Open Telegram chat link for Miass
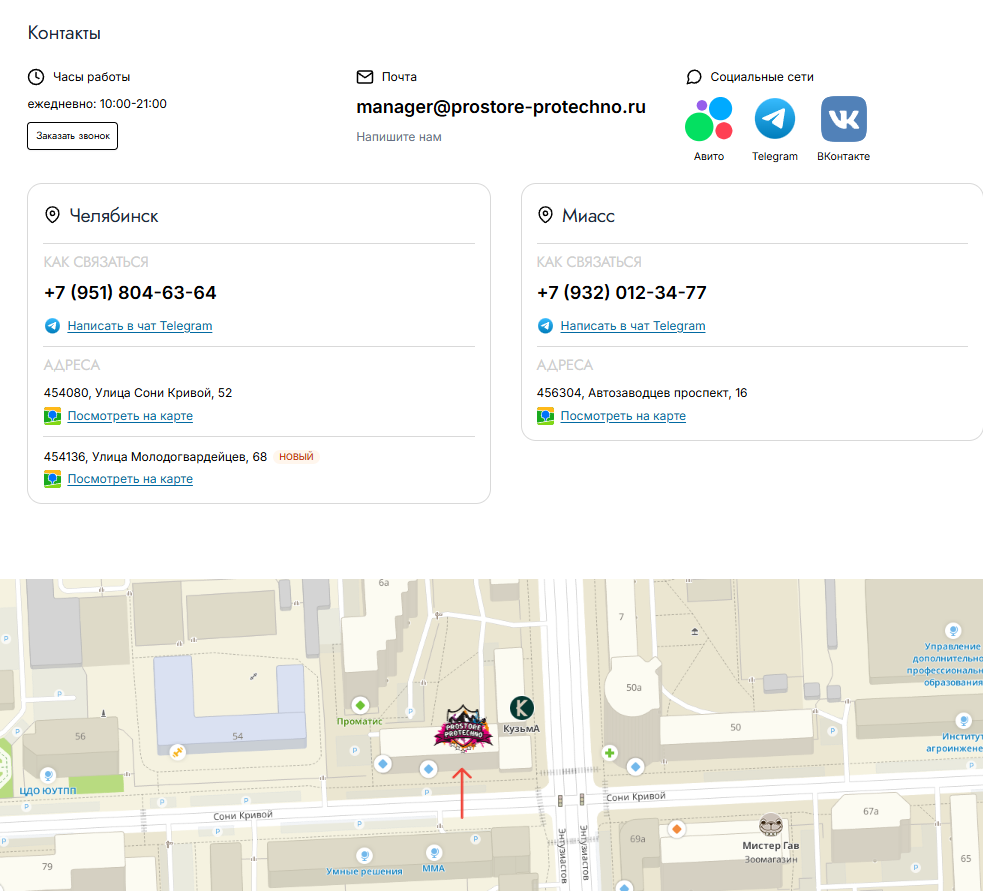The width and height of the screenshot is (983, 891). point(633,326)
